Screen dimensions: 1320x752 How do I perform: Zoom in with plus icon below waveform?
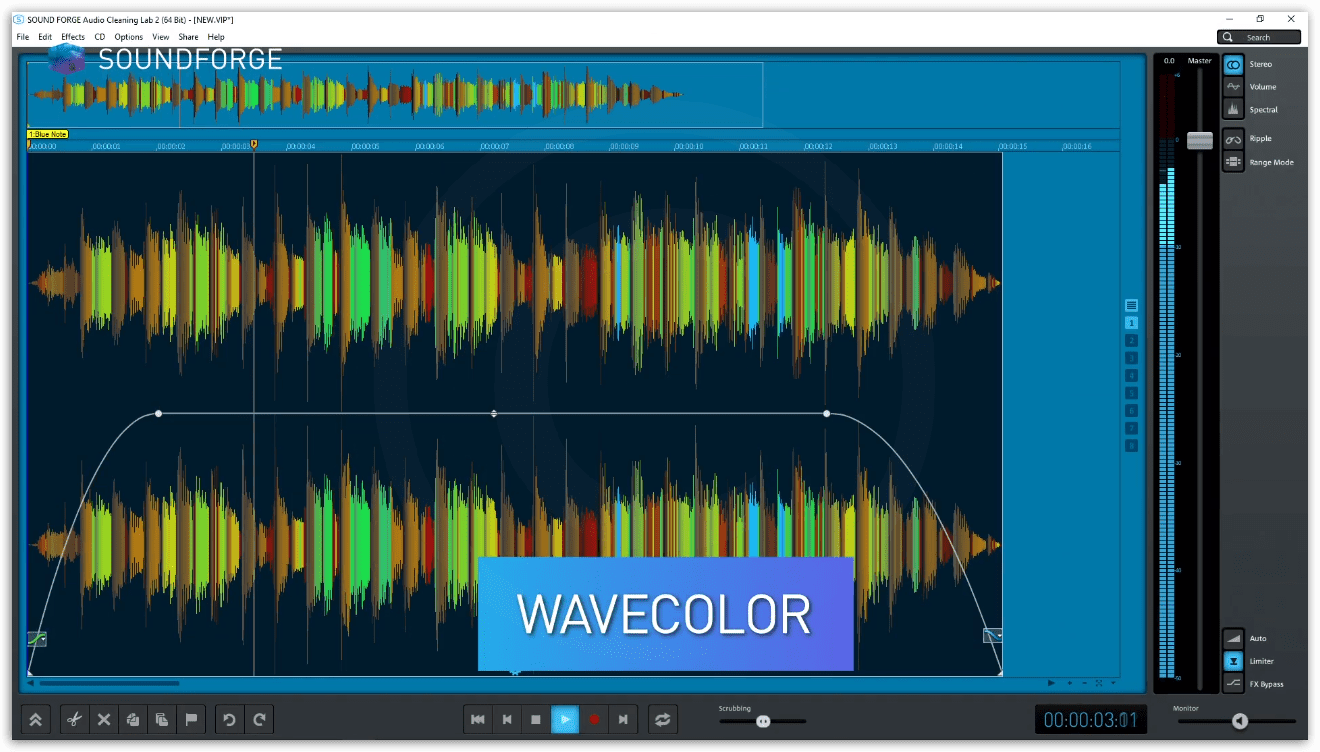(1070, 683)
